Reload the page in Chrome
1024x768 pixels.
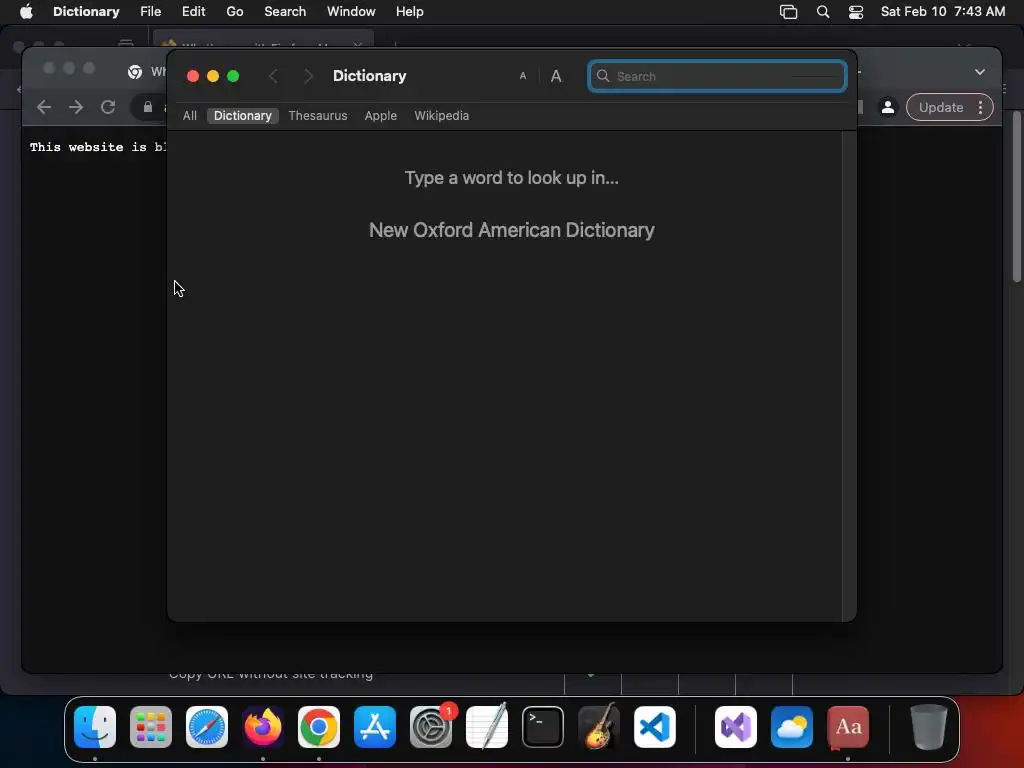point(108,107)
